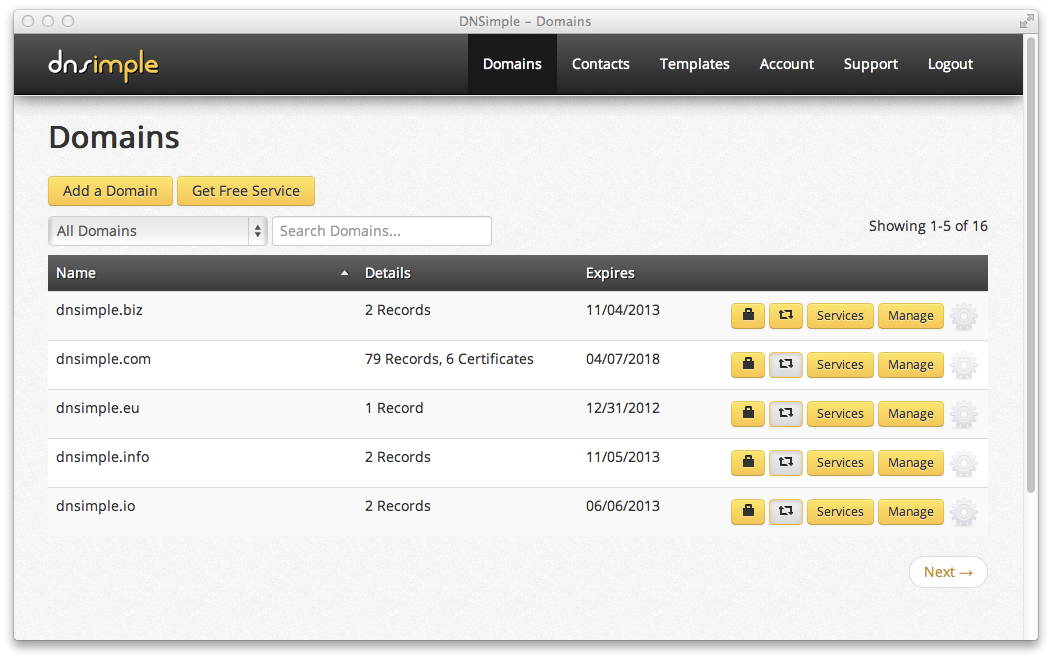Click the gear icon in dnsimple.info row

click(964, 463)
